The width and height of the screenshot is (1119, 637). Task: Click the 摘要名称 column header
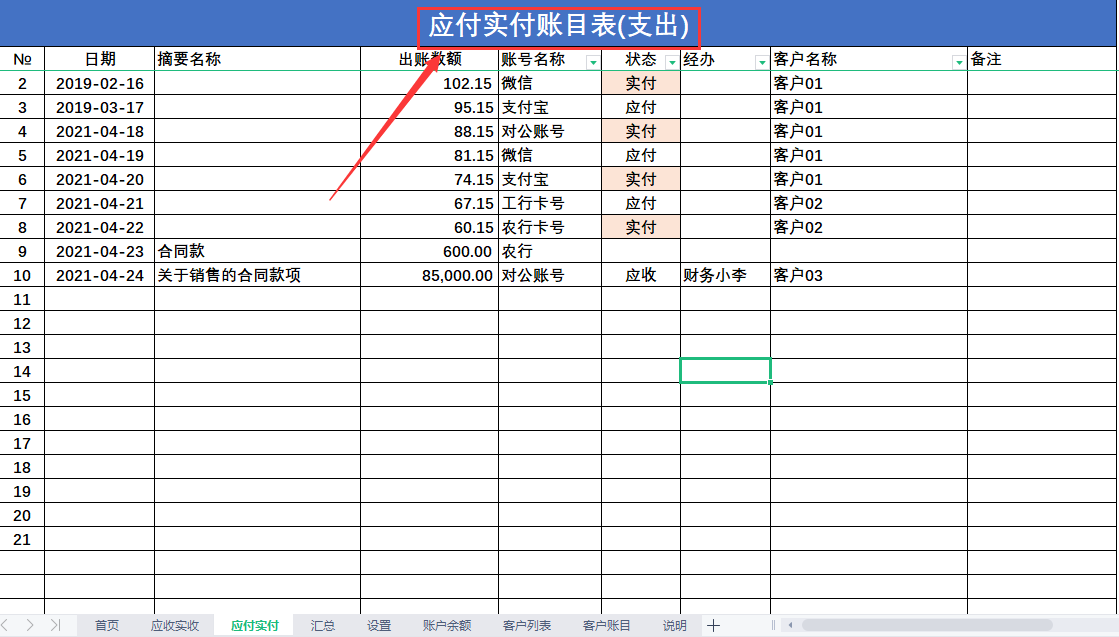[x=258, y=59]
